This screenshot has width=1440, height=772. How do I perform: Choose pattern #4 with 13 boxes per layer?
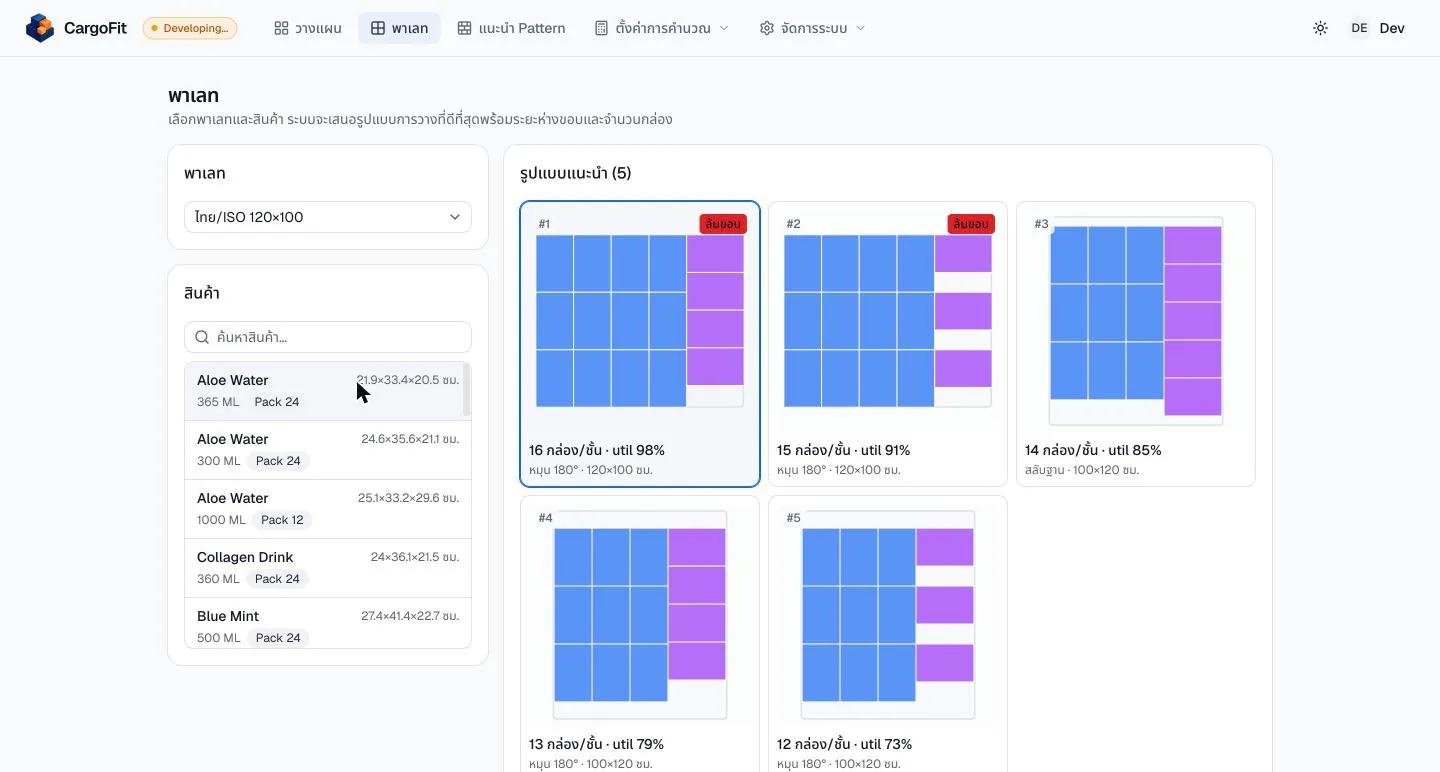click(640, 634)
